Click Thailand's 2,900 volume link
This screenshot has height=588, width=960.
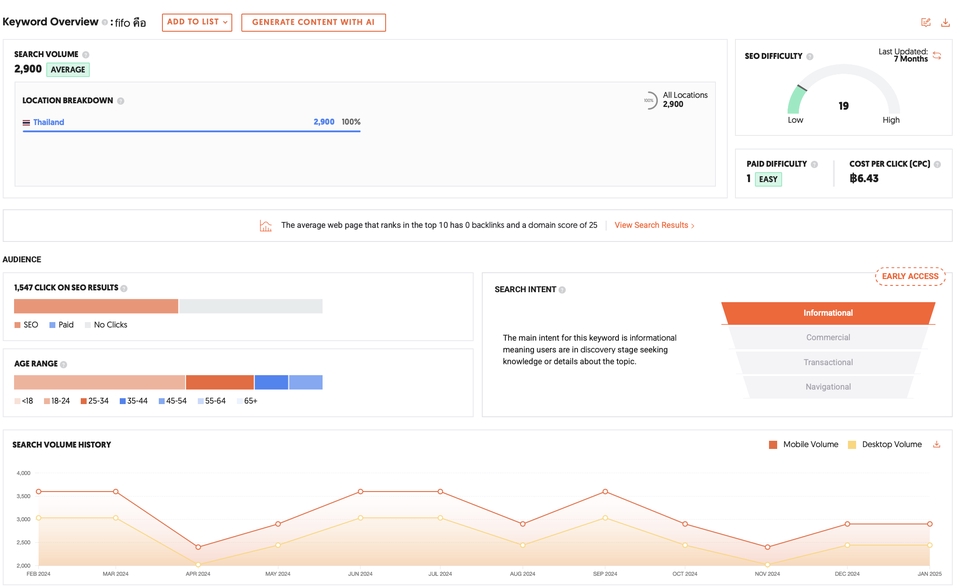(x=324, y=122)
